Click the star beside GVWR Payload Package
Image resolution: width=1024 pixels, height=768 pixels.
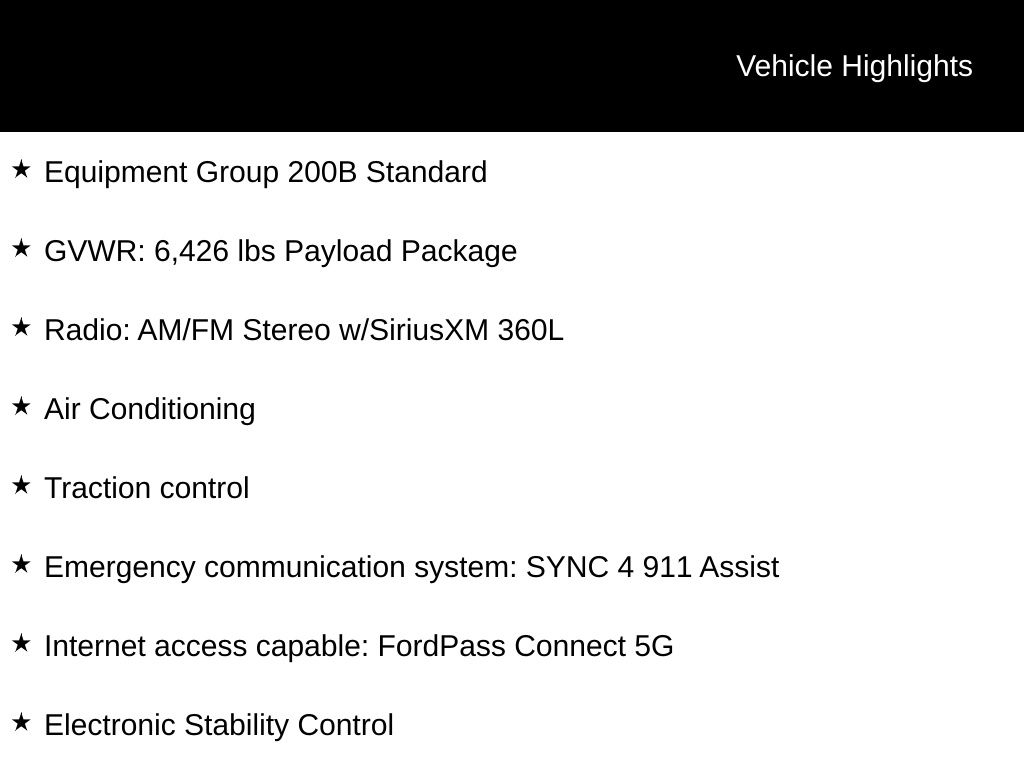tap(21, 249)
